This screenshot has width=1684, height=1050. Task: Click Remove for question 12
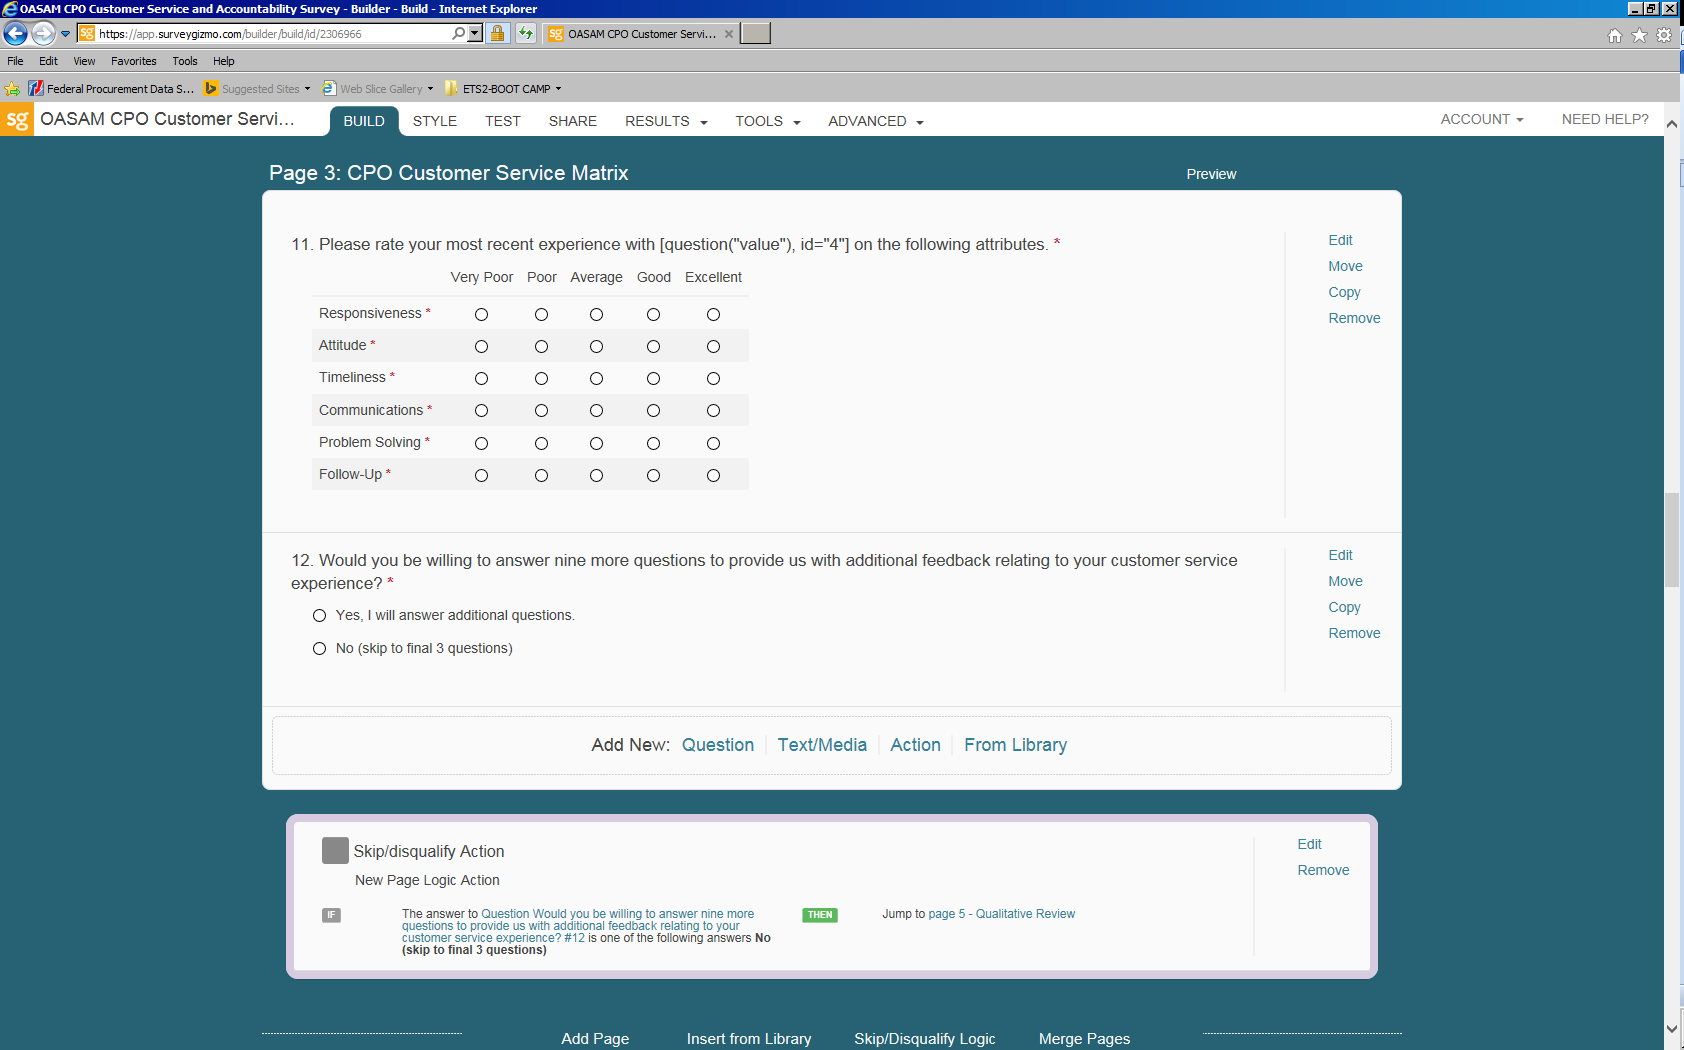(x=1354, y=633)
